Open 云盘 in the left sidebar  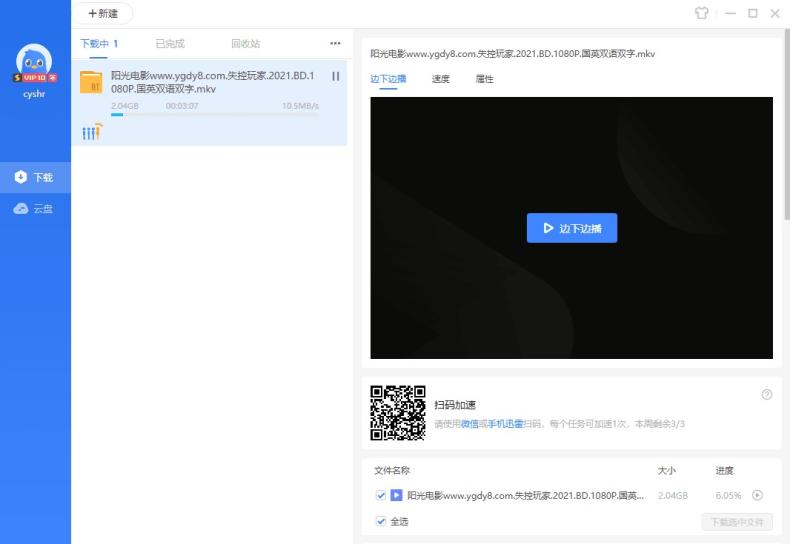click(x=35, y=209)
